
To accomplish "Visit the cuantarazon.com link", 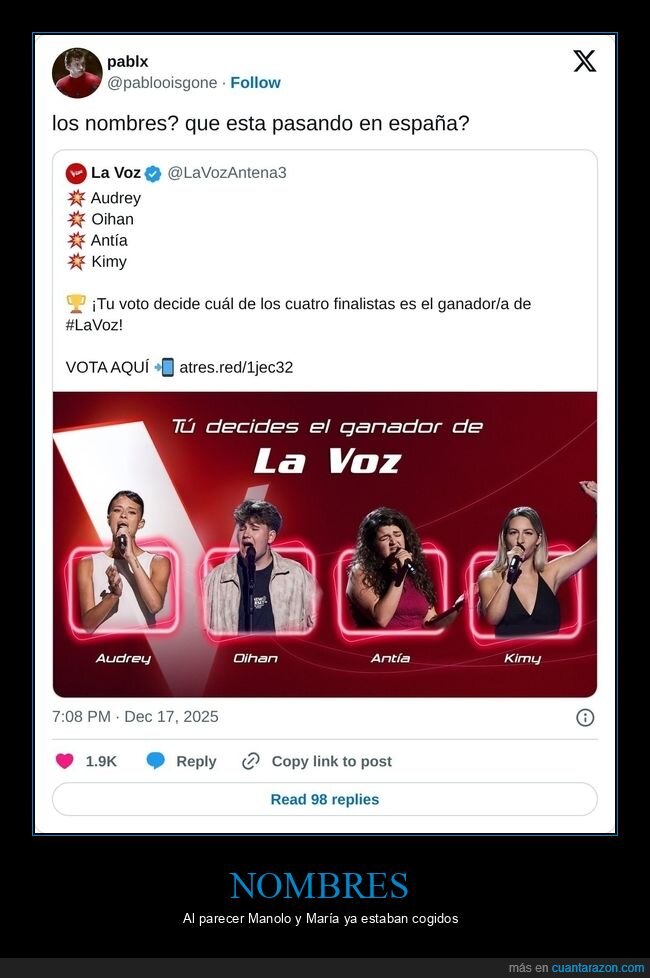I will [x=598, y=968].
